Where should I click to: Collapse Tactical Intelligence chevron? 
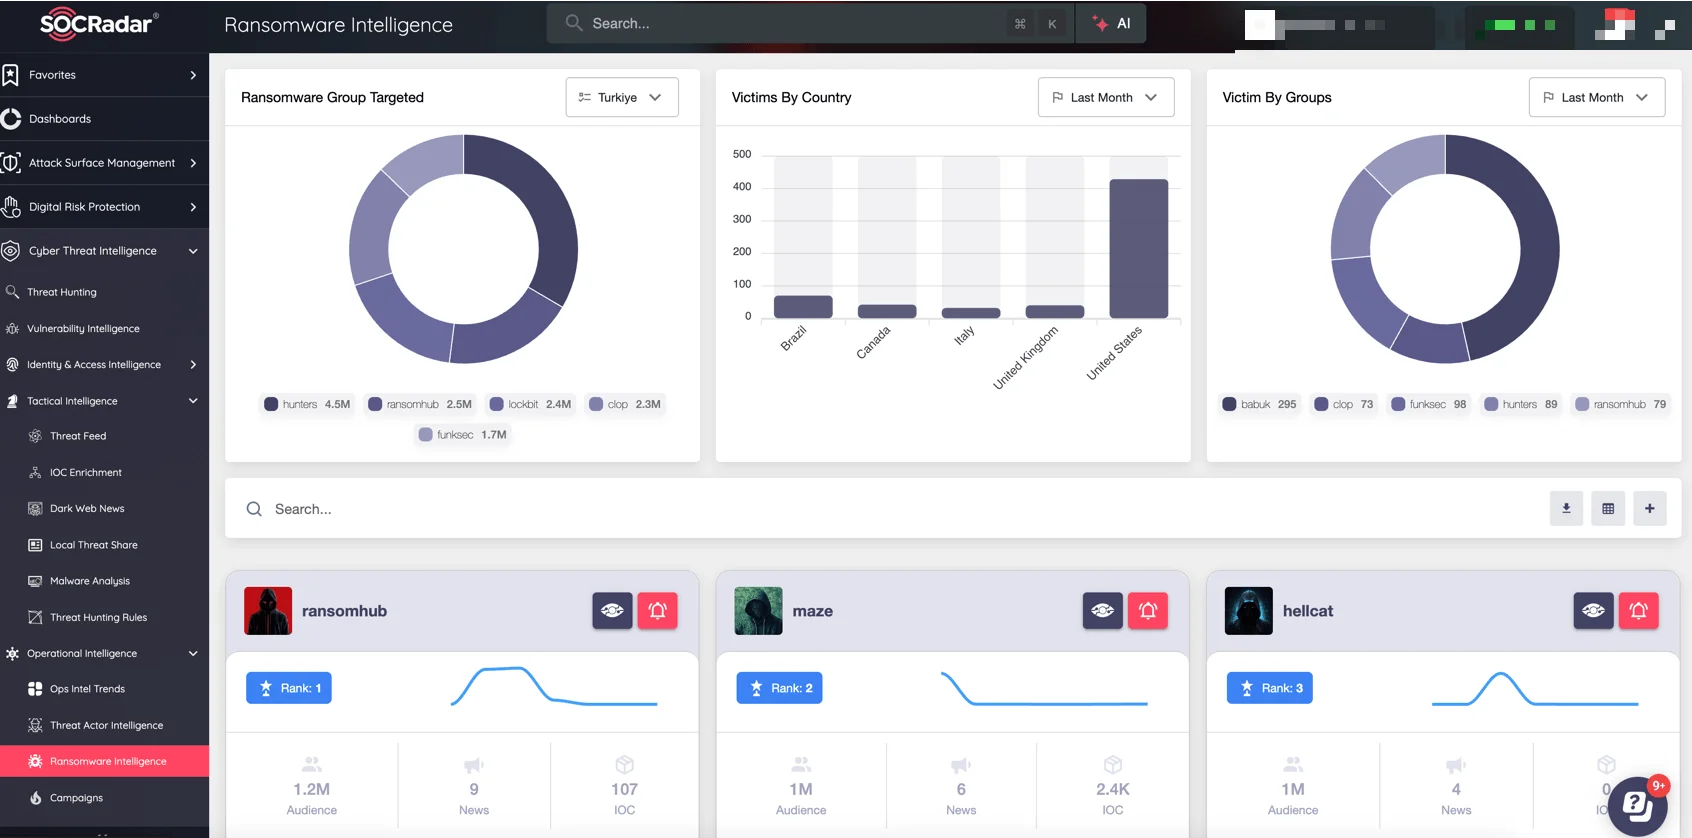[x=193, y=401]
